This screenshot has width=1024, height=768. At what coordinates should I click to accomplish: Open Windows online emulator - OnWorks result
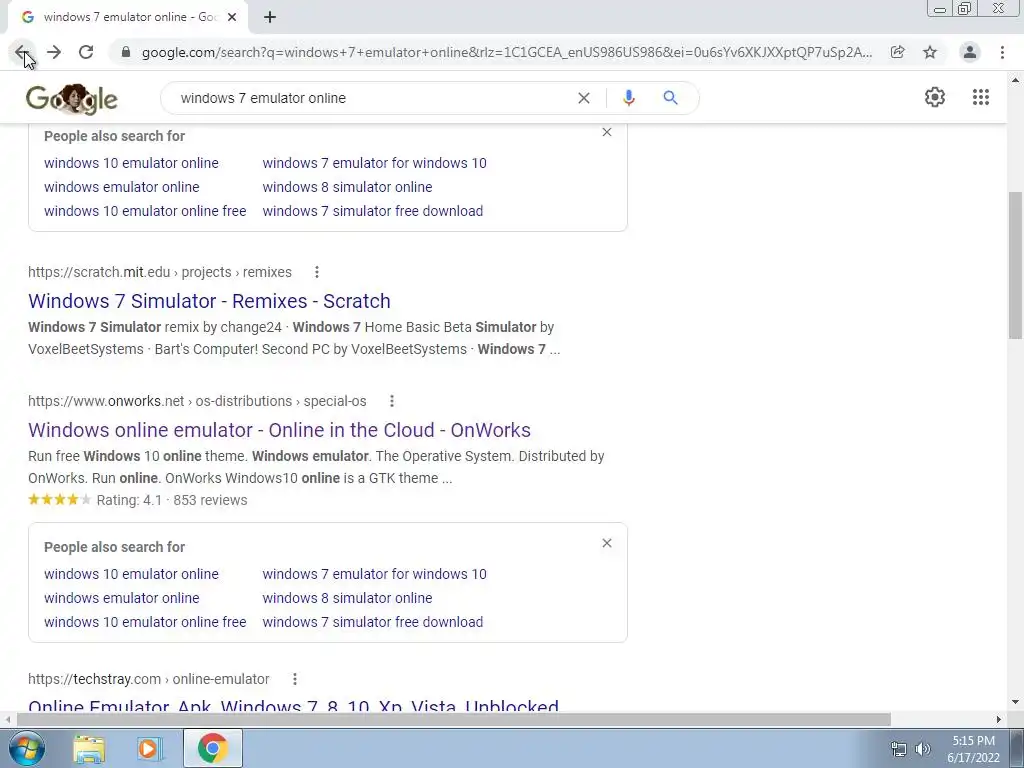click(279, 430)
